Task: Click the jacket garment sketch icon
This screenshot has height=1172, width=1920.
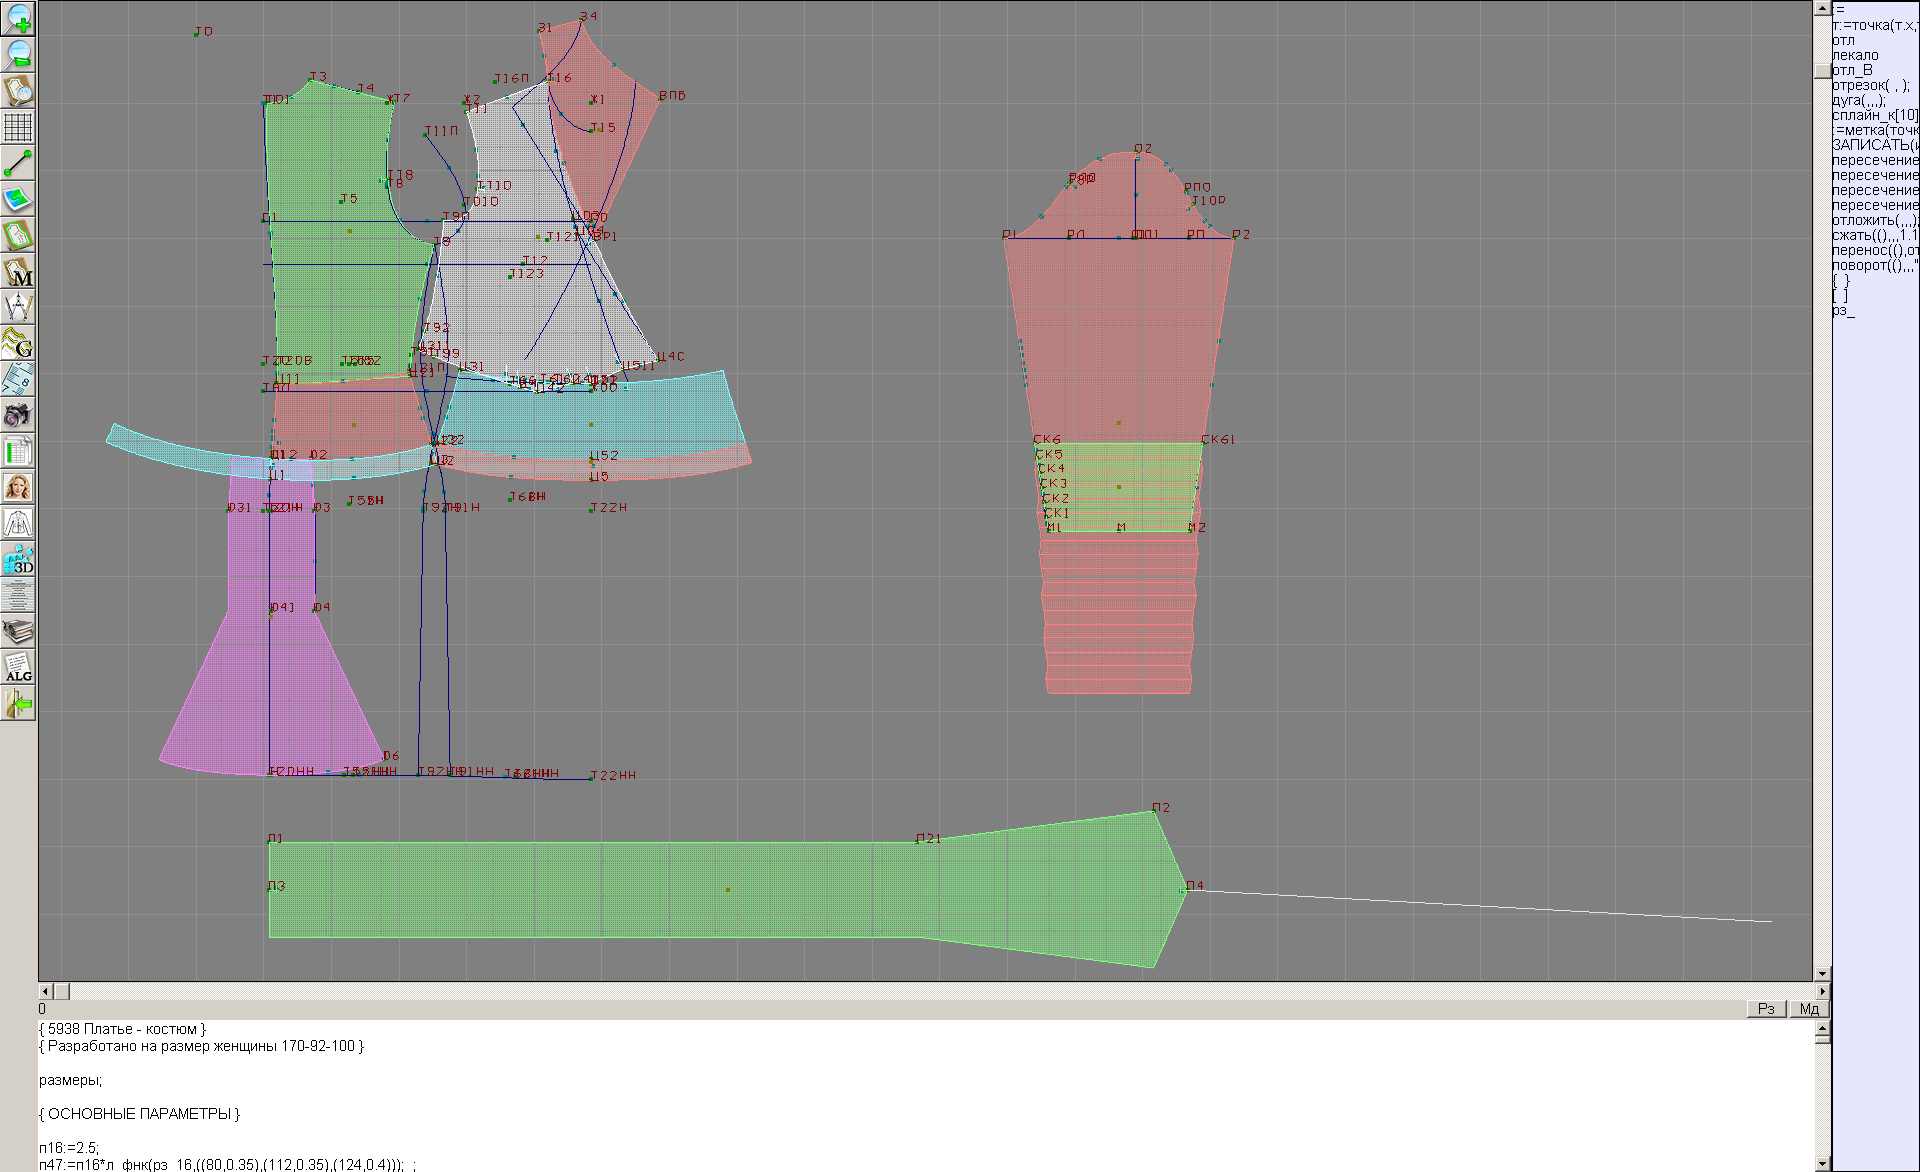Action: [x=18, y=523]
